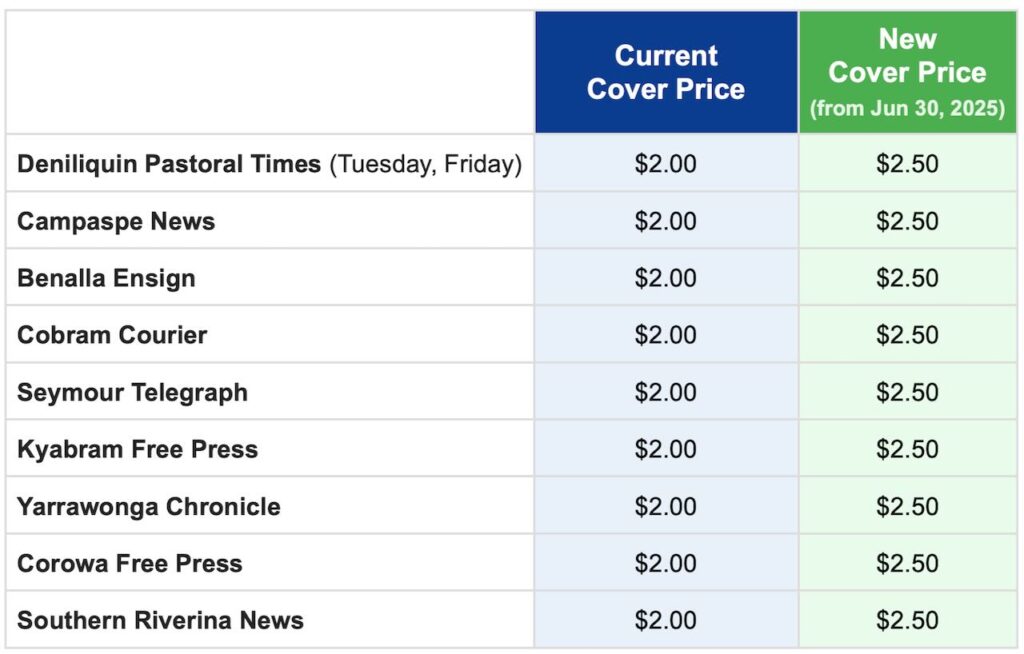Viewport: 1024px width, 654px height.
Task: Select the Benalla Ensign row label
Action: pos(106,278)
